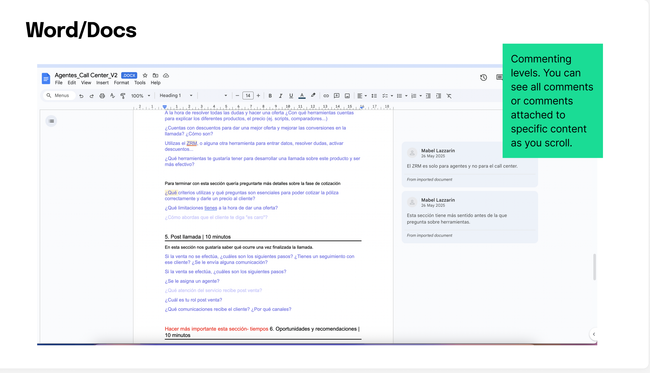This screenshot has height=373, width=650.
Task: Click the vertical scrollbar thumb
Action: coord(594,267)
